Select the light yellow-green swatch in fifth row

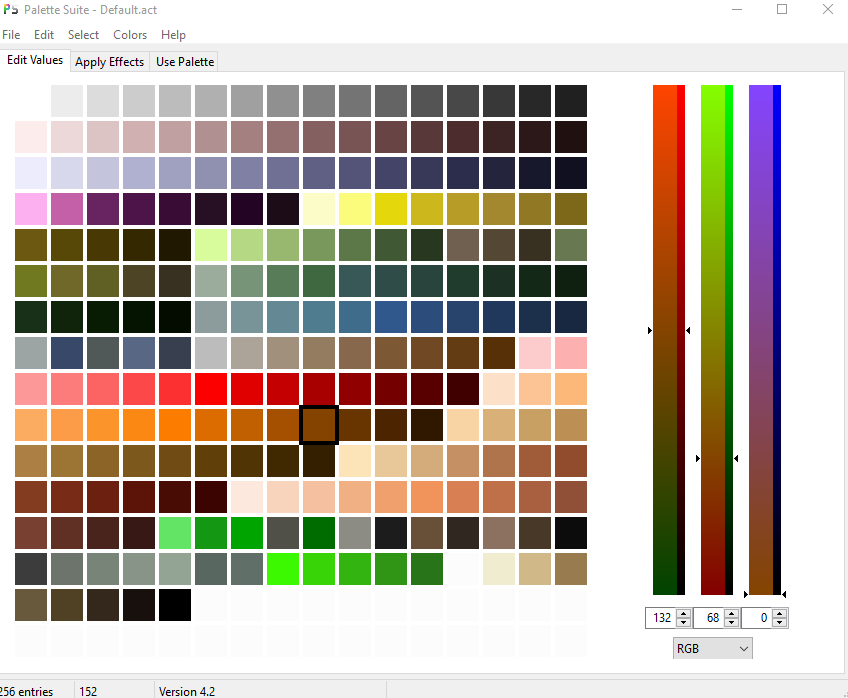[211, 245]
